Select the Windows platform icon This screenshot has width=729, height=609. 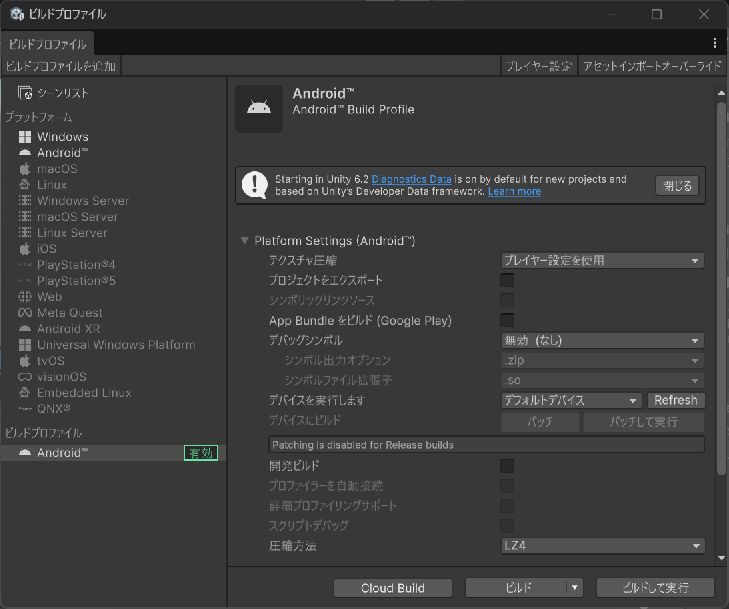point(25,137)
